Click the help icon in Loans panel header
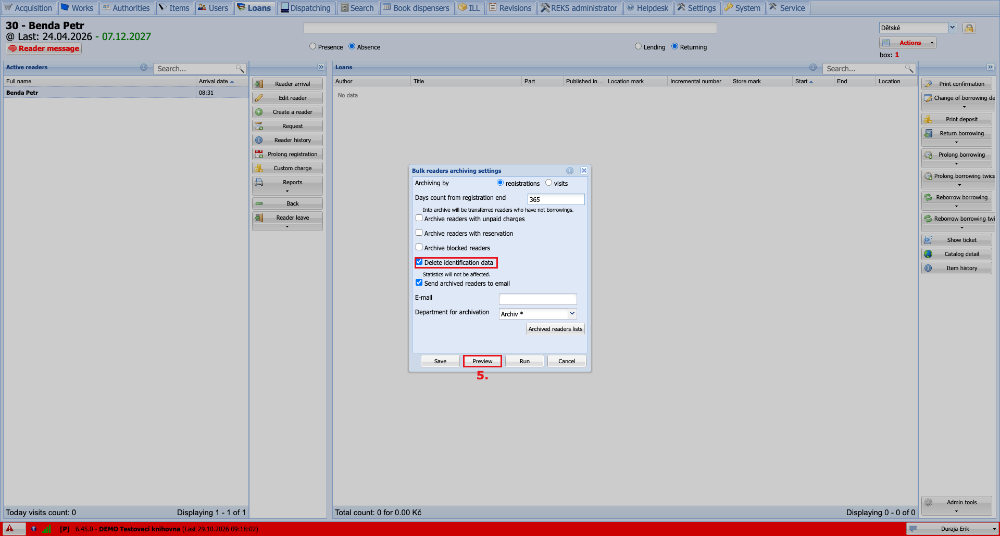The width and height of the screenshot is (1000, 536). (813, 67)
